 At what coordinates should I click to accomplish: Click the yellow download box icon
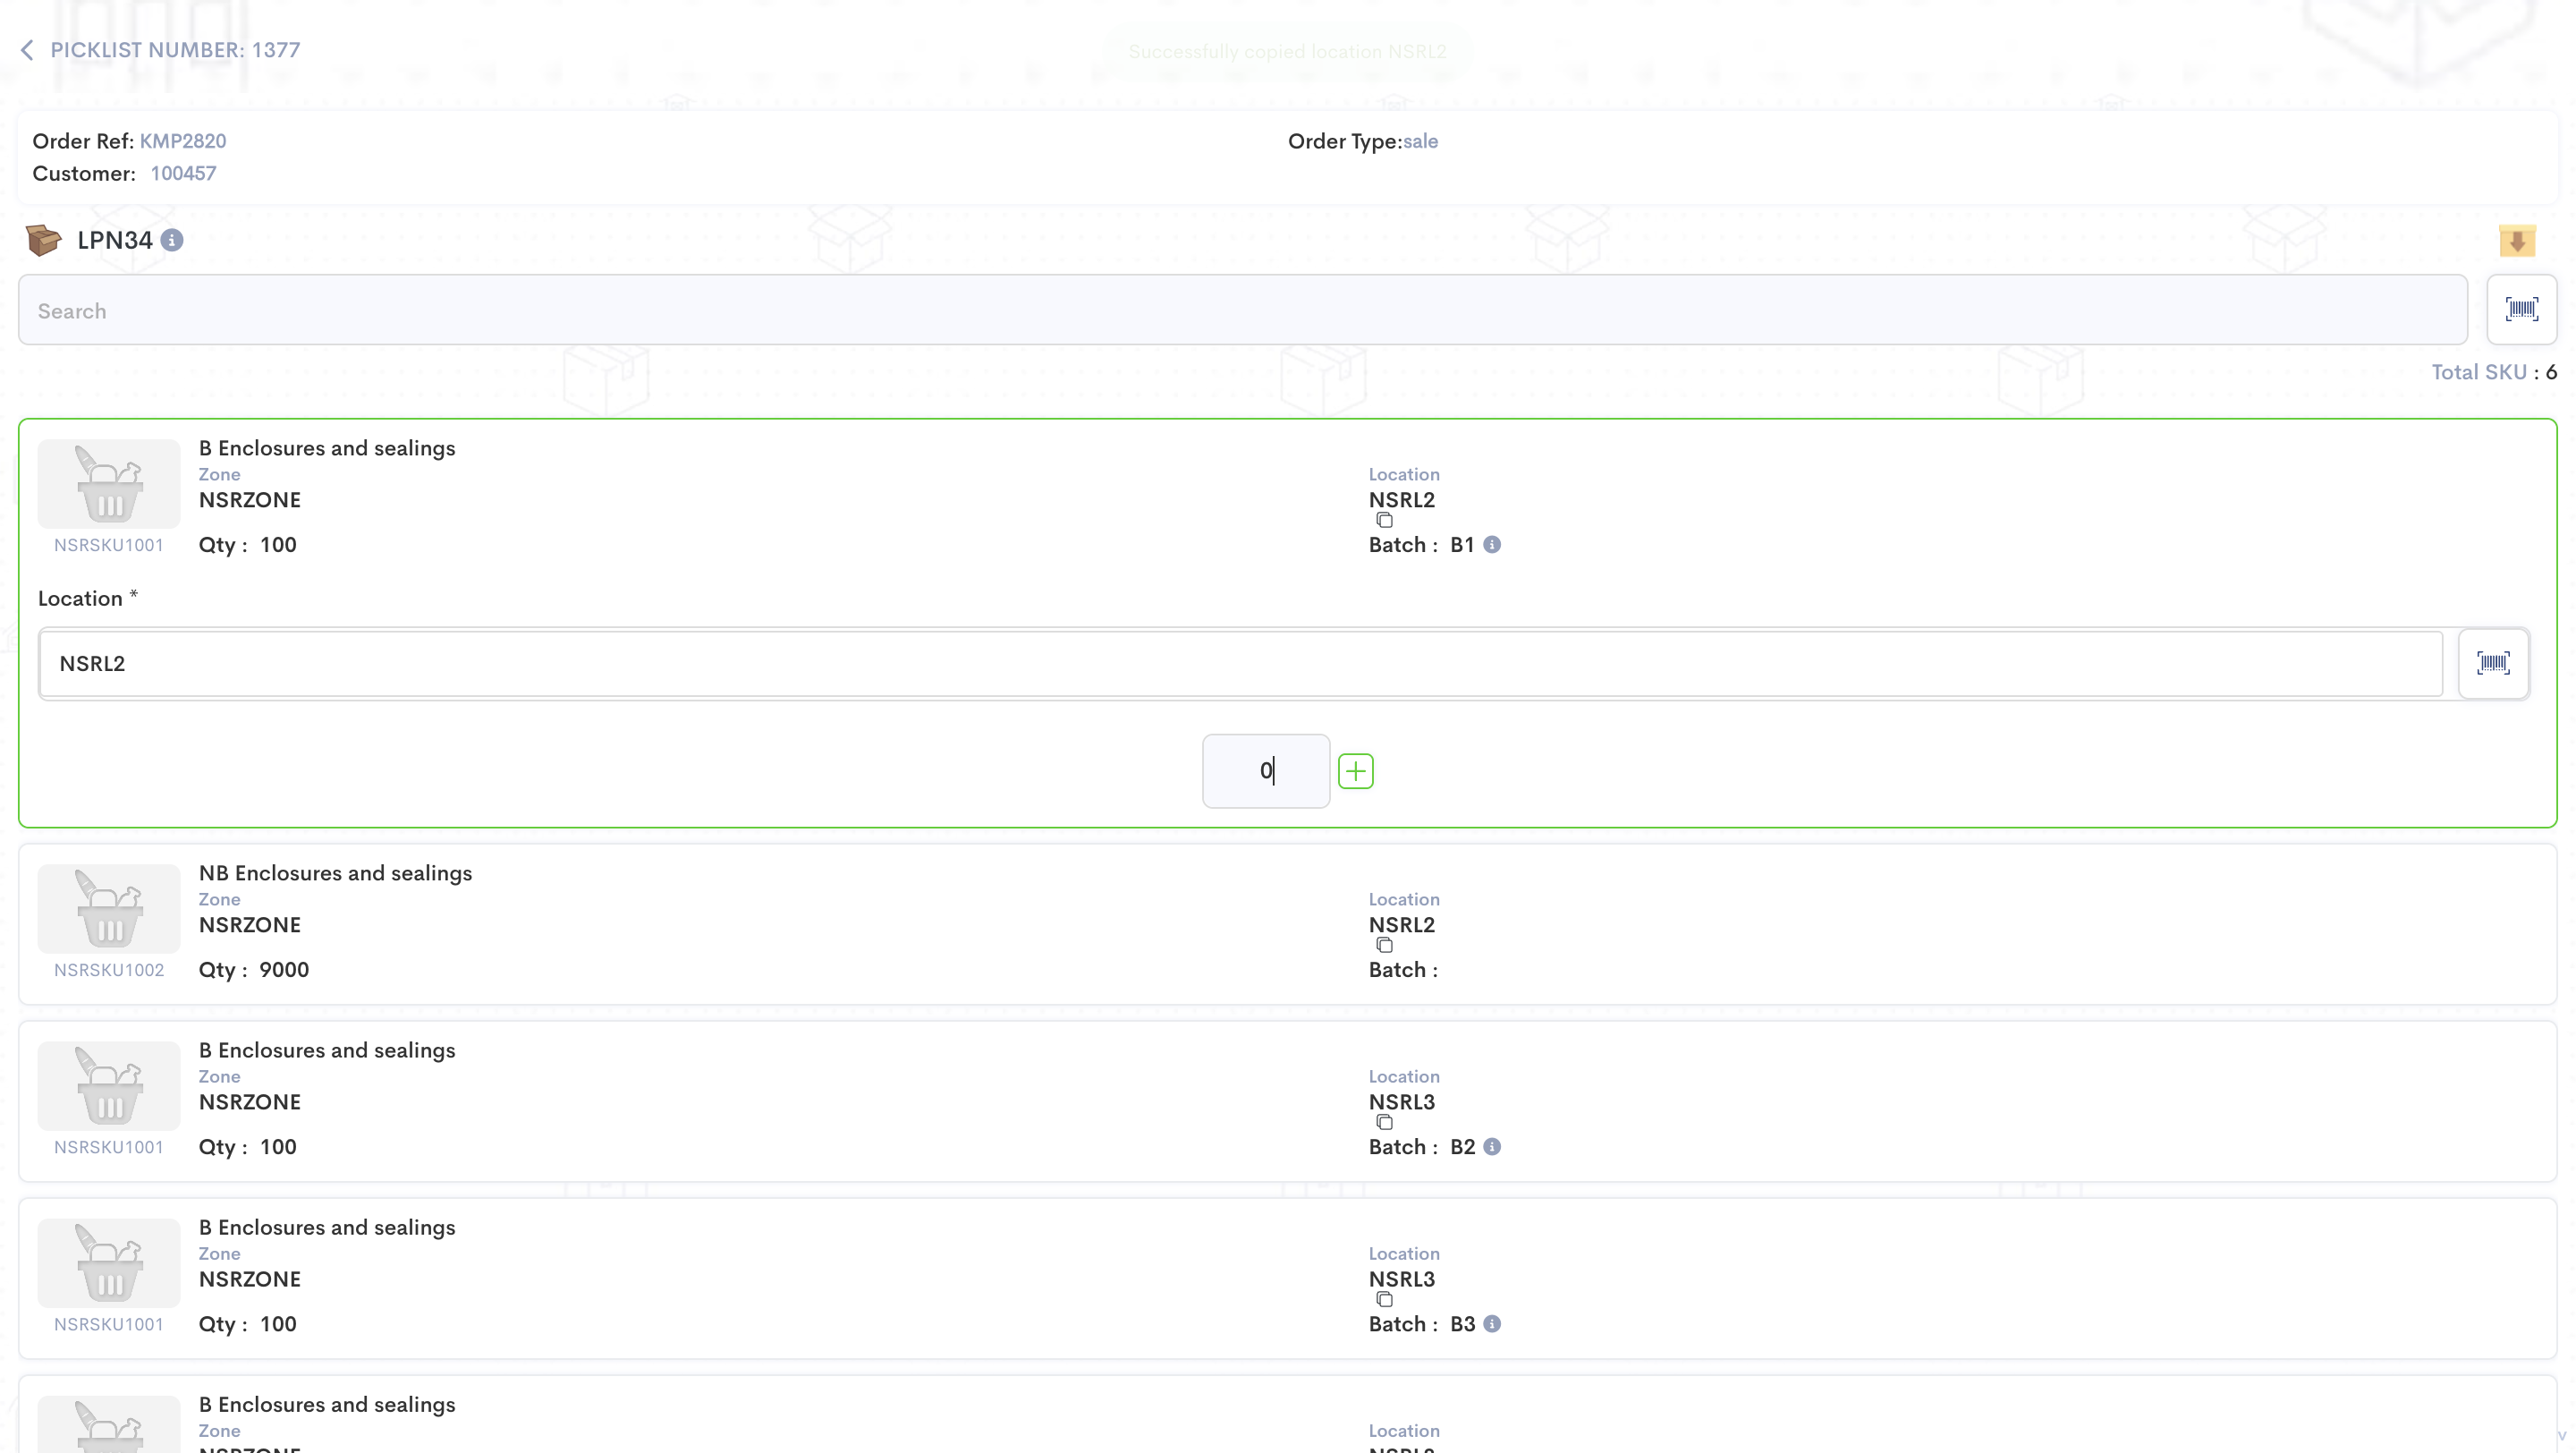(x=2517, y=240)
